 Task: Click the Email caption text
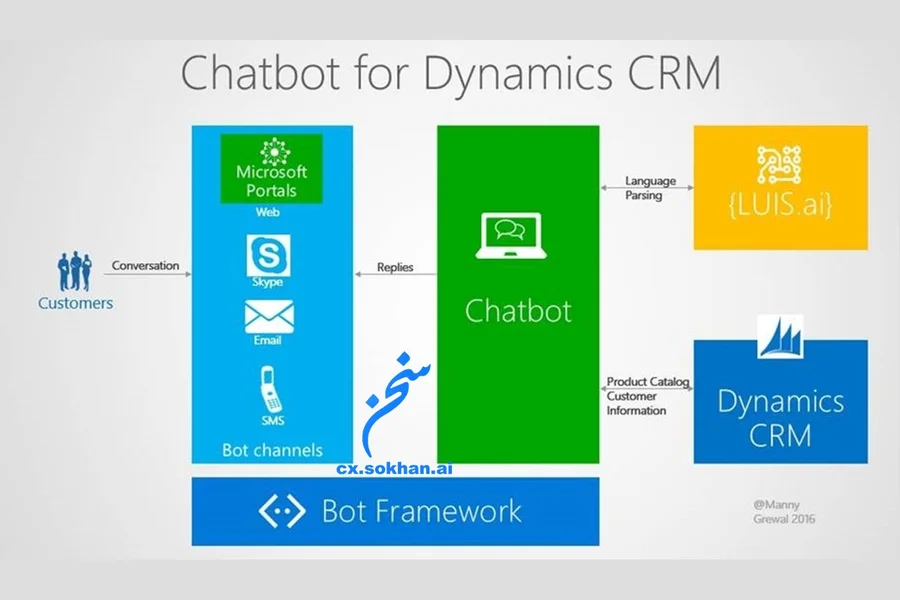(x=267, y=340)
